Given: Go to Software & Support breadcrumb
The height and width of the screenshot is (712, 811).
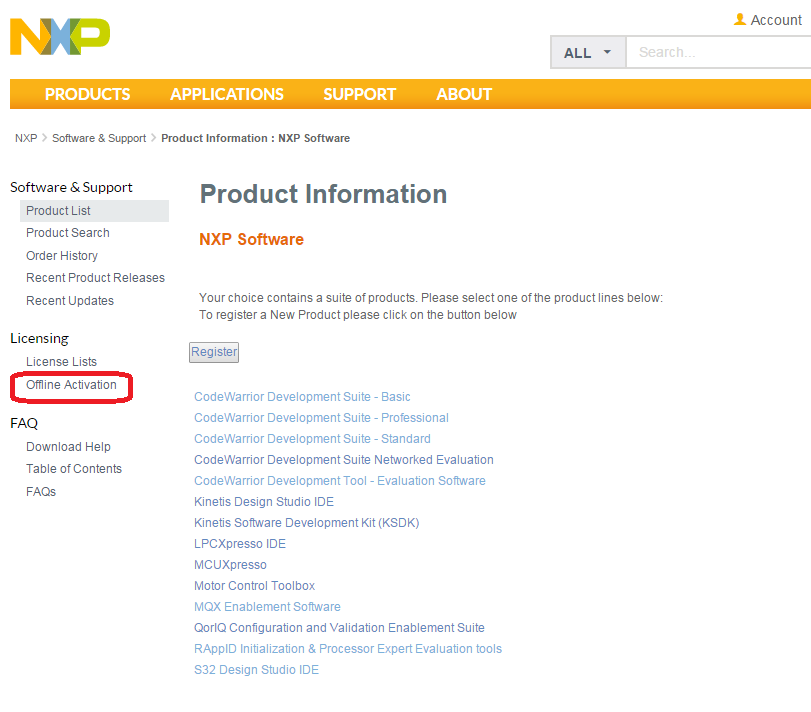Looking at the screenshot, I should pyautogui.click(x=99, y=138).
